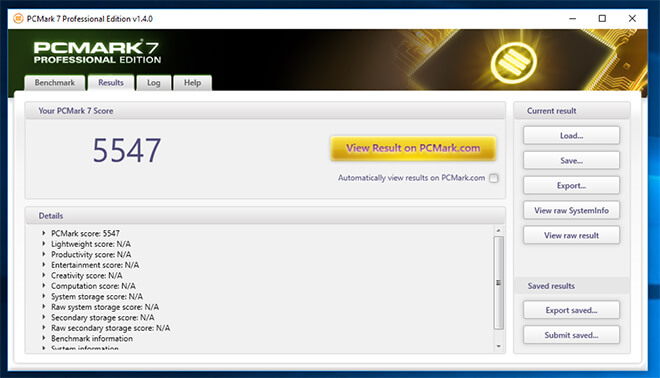Click the PCMark 7 title bar app icon
The width and height of the screenshot is (660, 378).
18,19
